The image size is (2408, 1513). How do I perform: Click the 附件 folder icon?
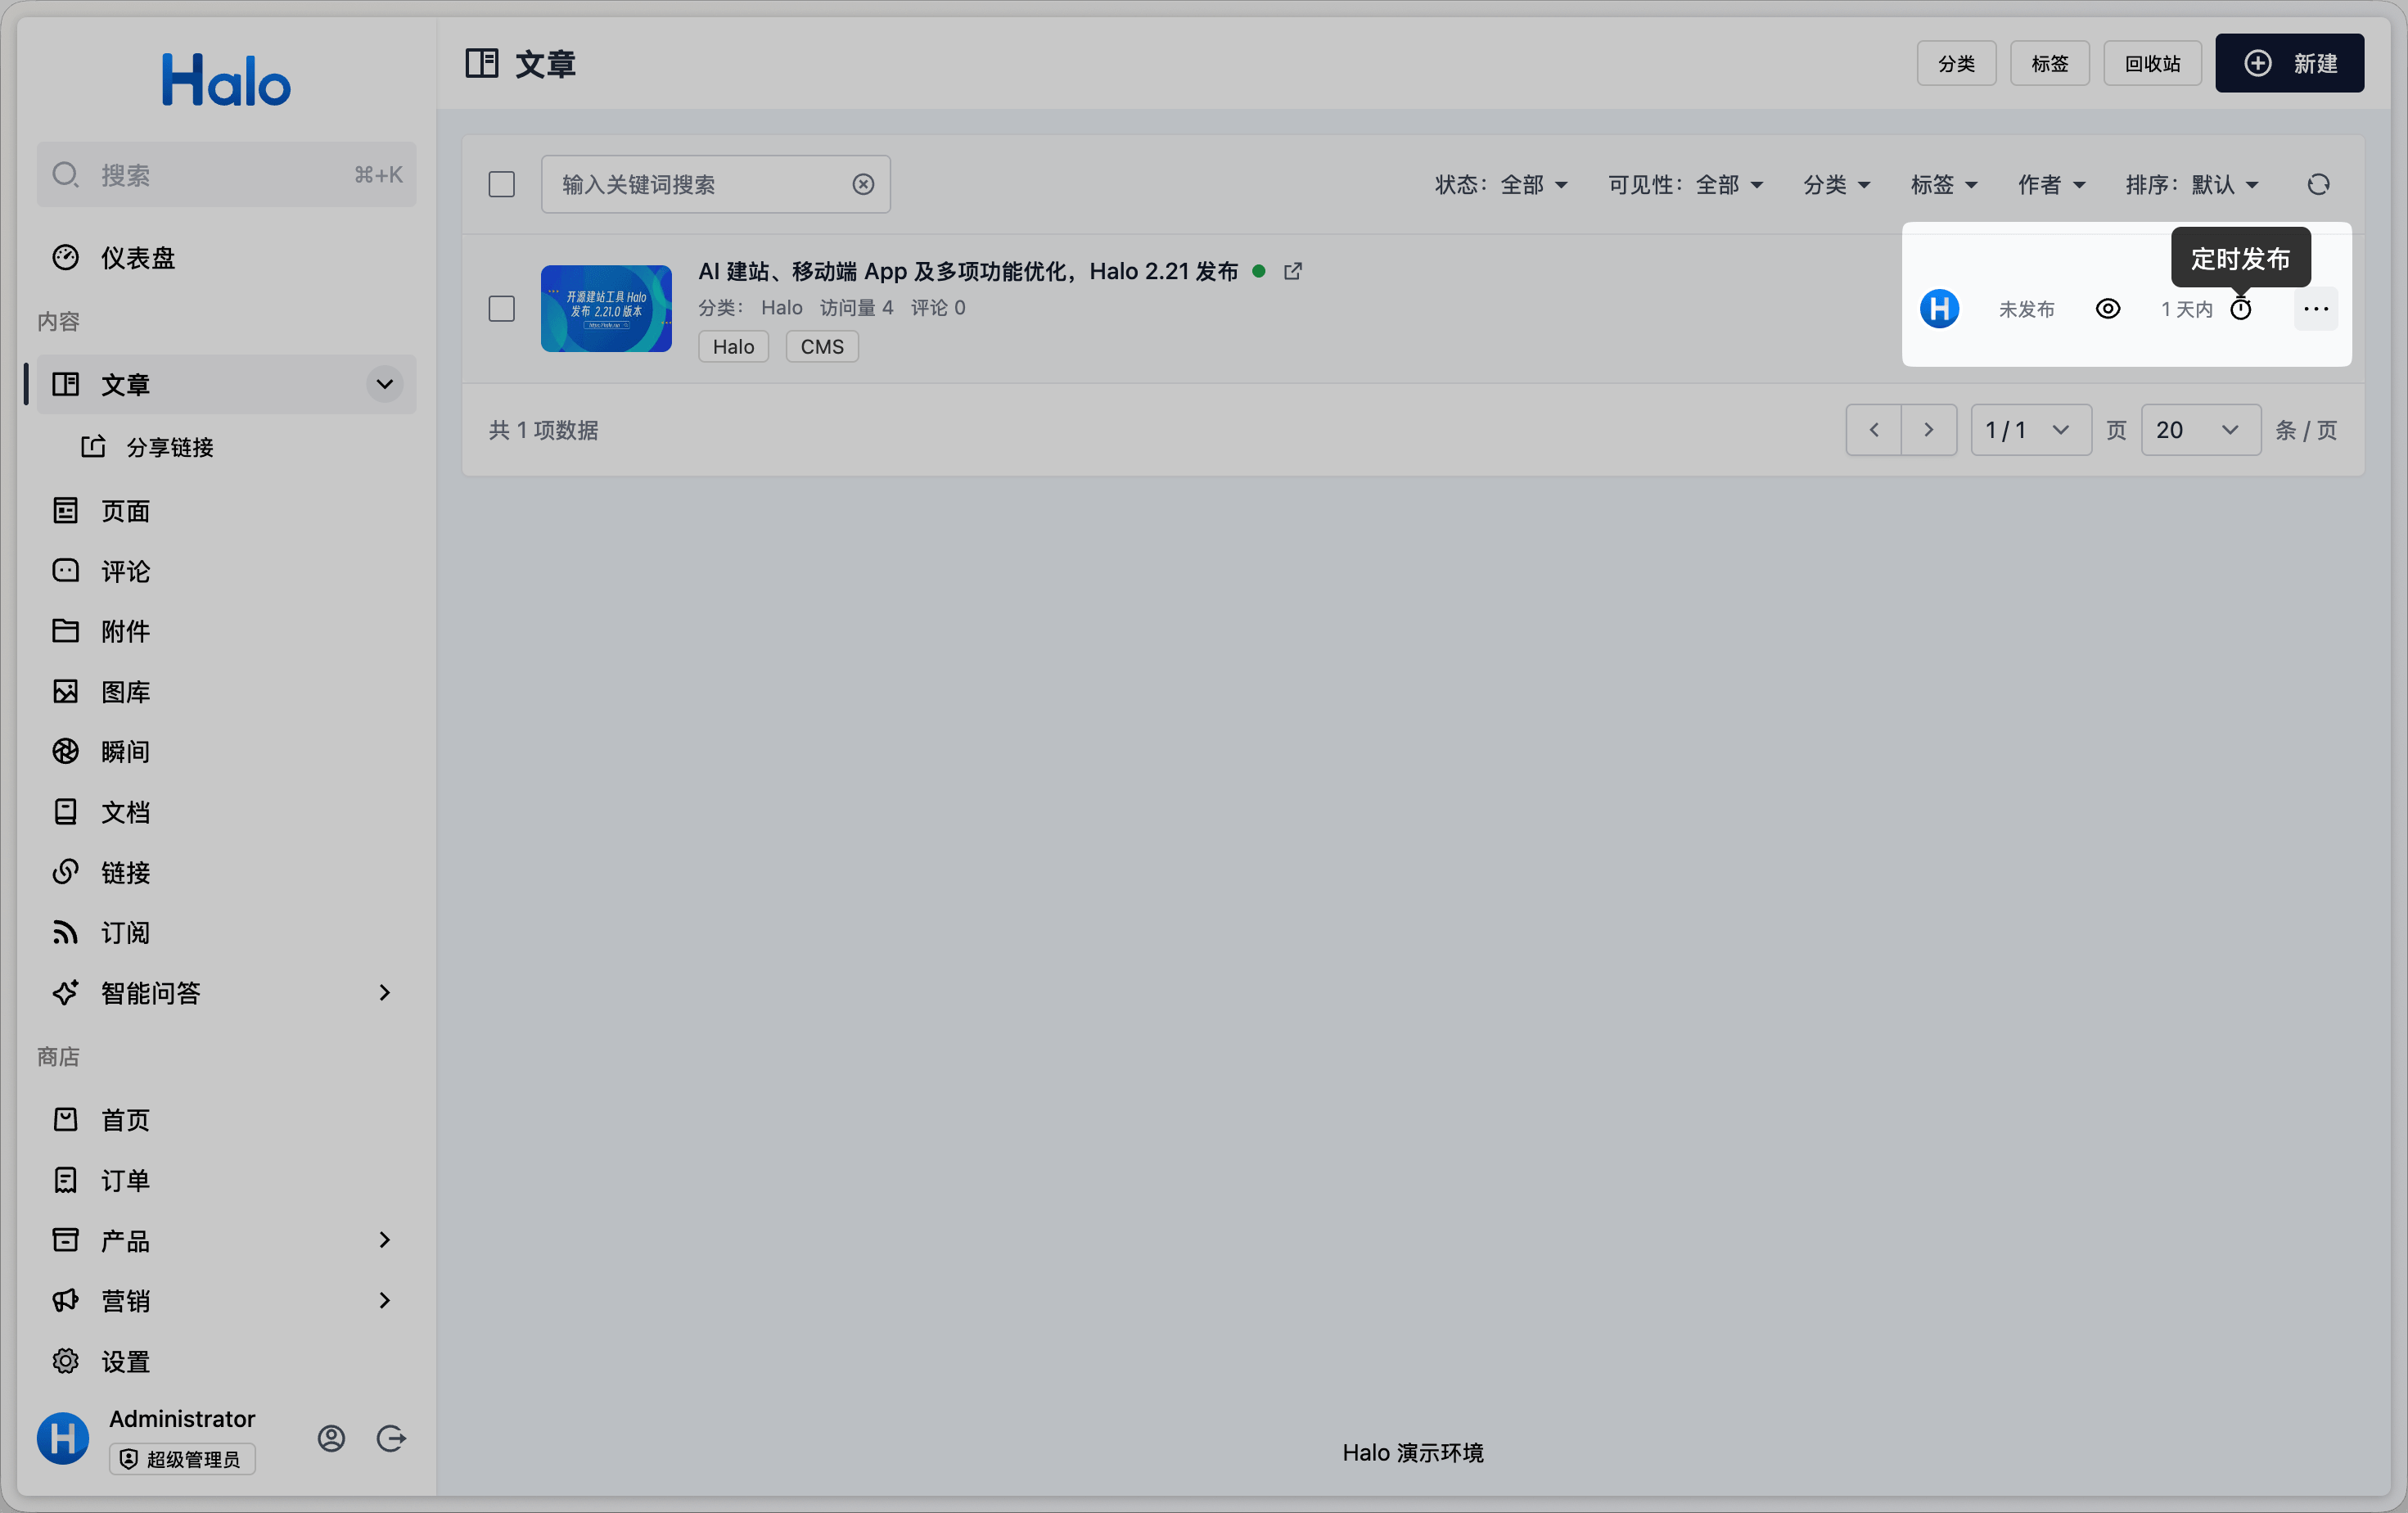tap(66, 631)
